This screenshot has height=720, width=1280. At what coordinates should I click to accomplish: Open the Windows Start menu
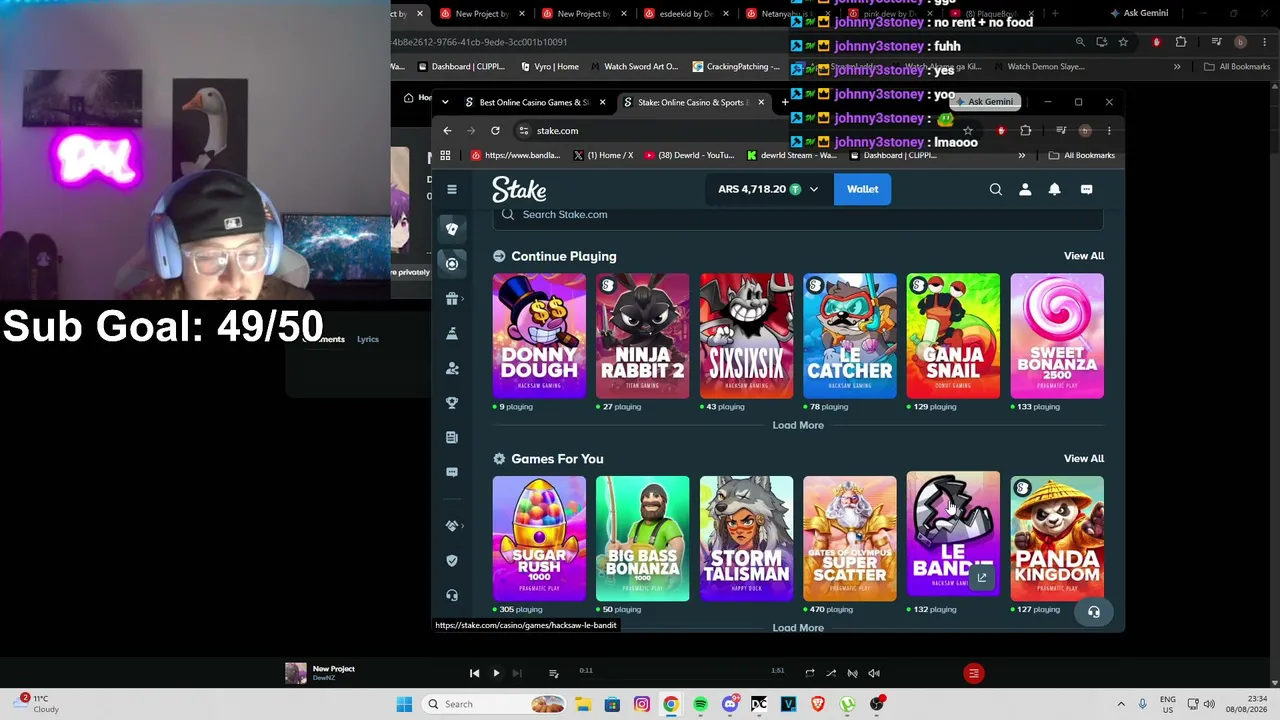click(x=404, y=704)
